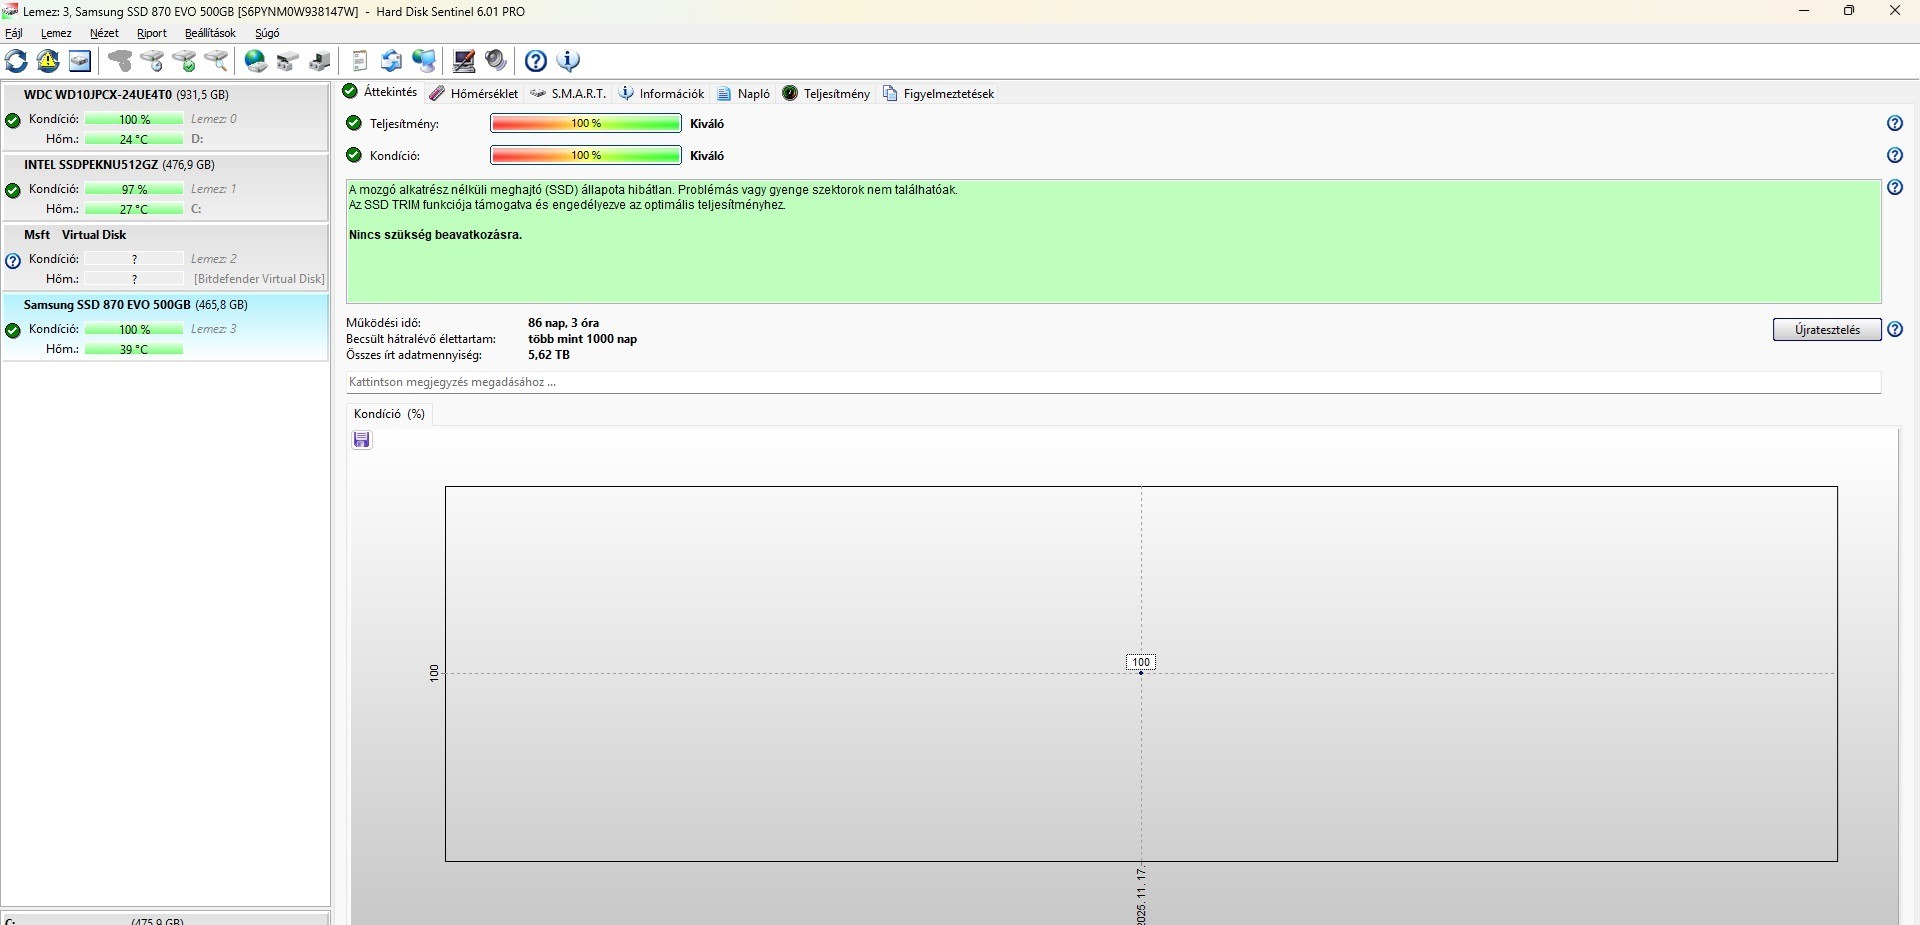The width and height of the screenshot is (1920, 925).
Task: Switch to the Figyelmeztetések tab
Action: [938, 93]
